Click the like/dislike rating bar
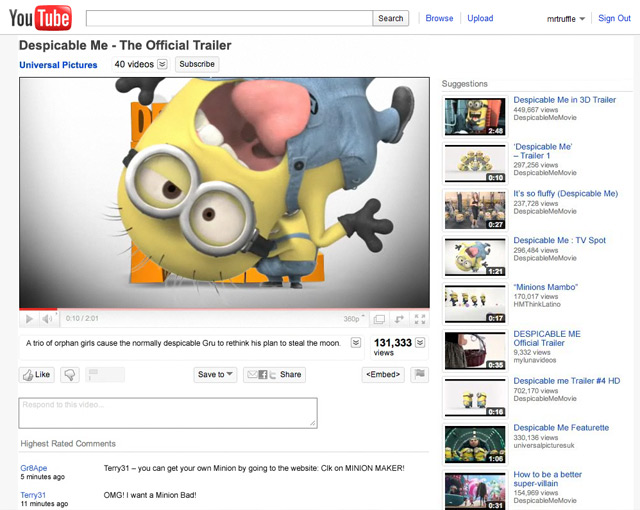Screen dimensions: 640x510 [x=105, y=375]
